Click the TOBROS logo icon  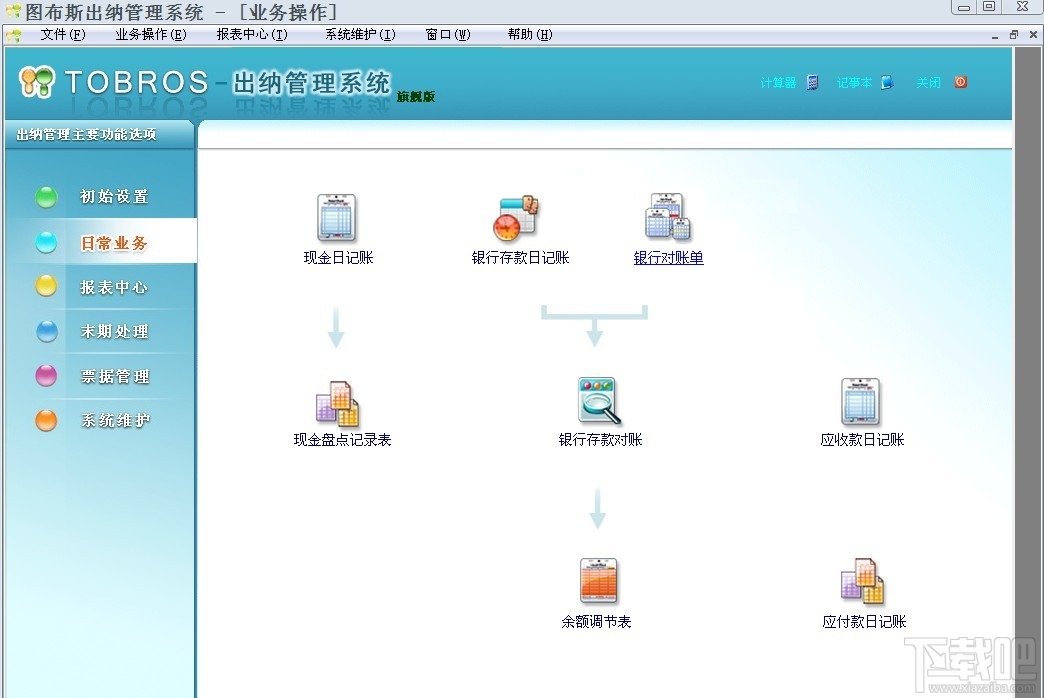pyautogui.click(x=37, y=82)
